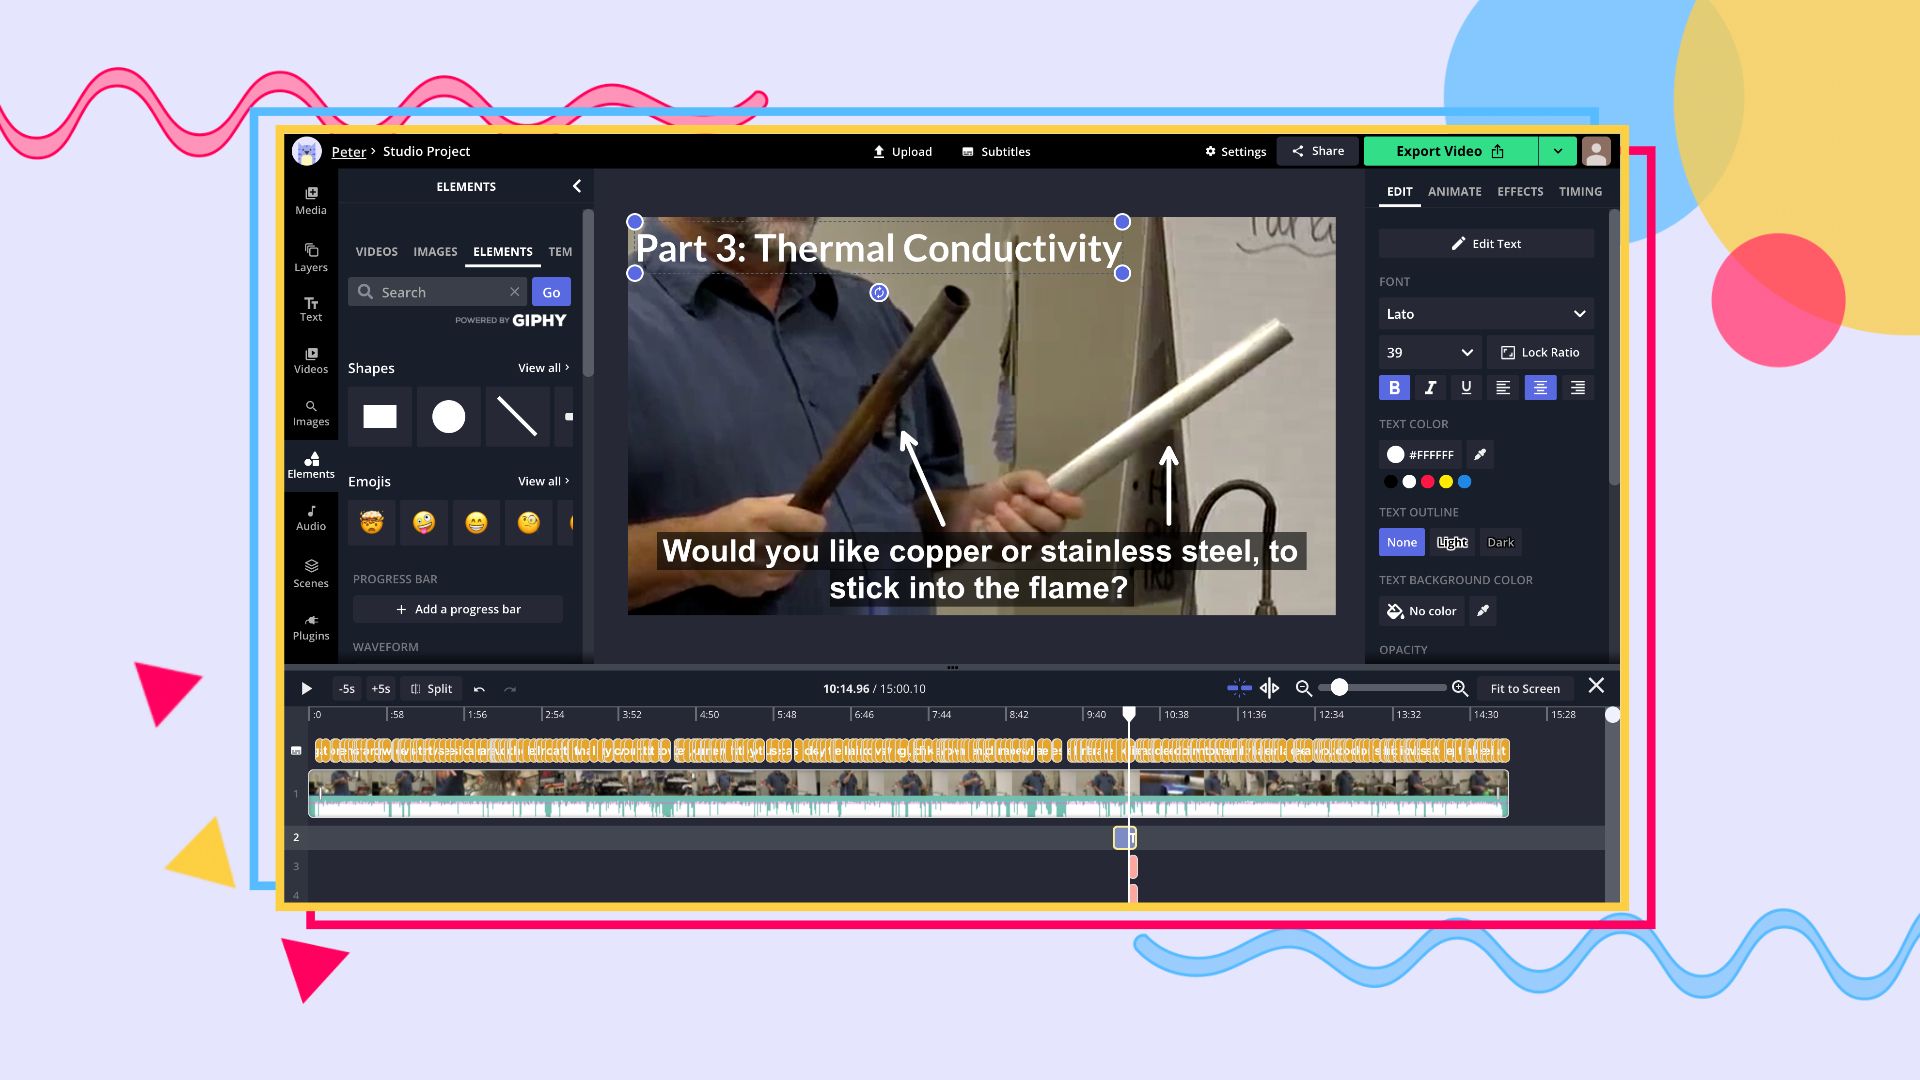Image resolution: width=1920 pixels, height=1080 pixels.
Task: Select the Dark text outline option
Action: 1500,542
